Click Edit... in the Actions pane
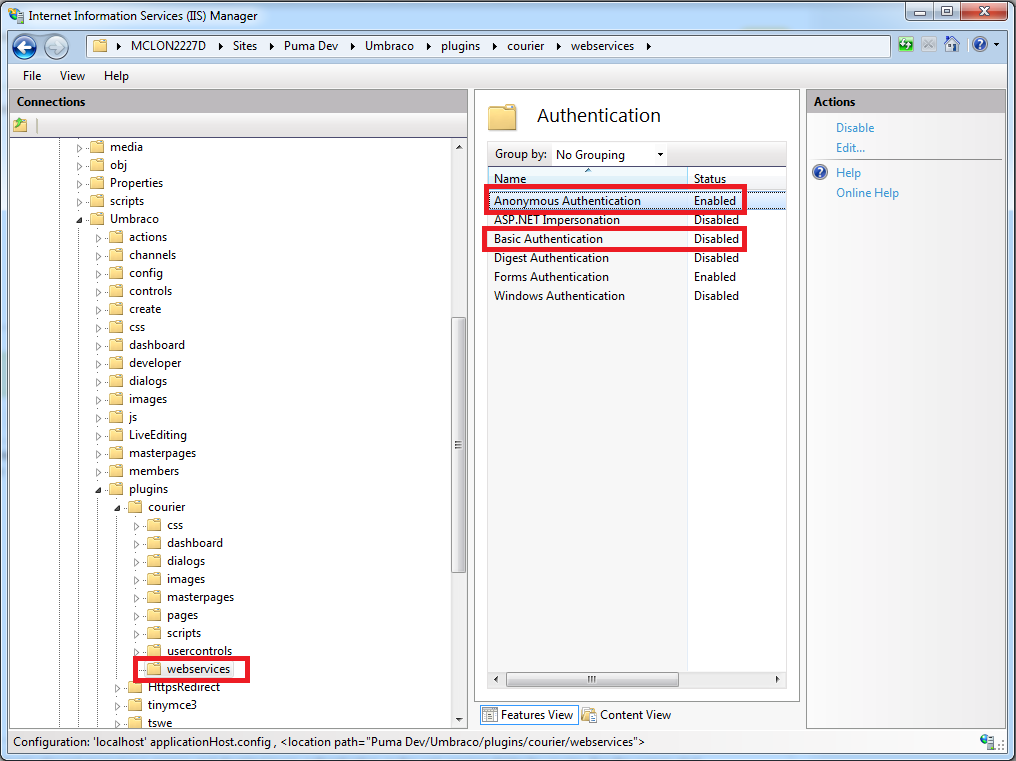The width and height of the screenshot is (1016, 761). tap(850, 148)
